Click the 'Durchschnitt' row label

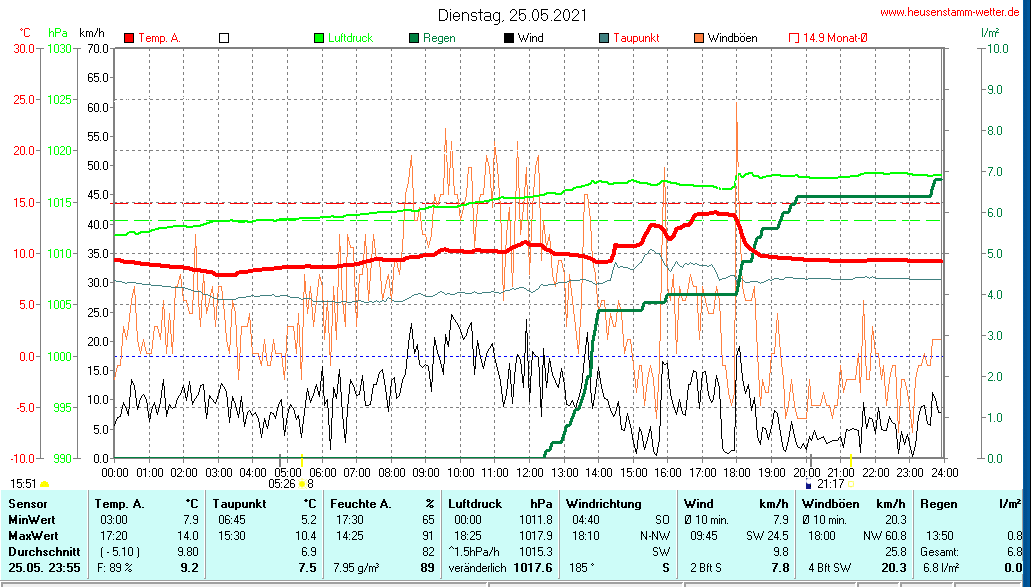(44, 551)
